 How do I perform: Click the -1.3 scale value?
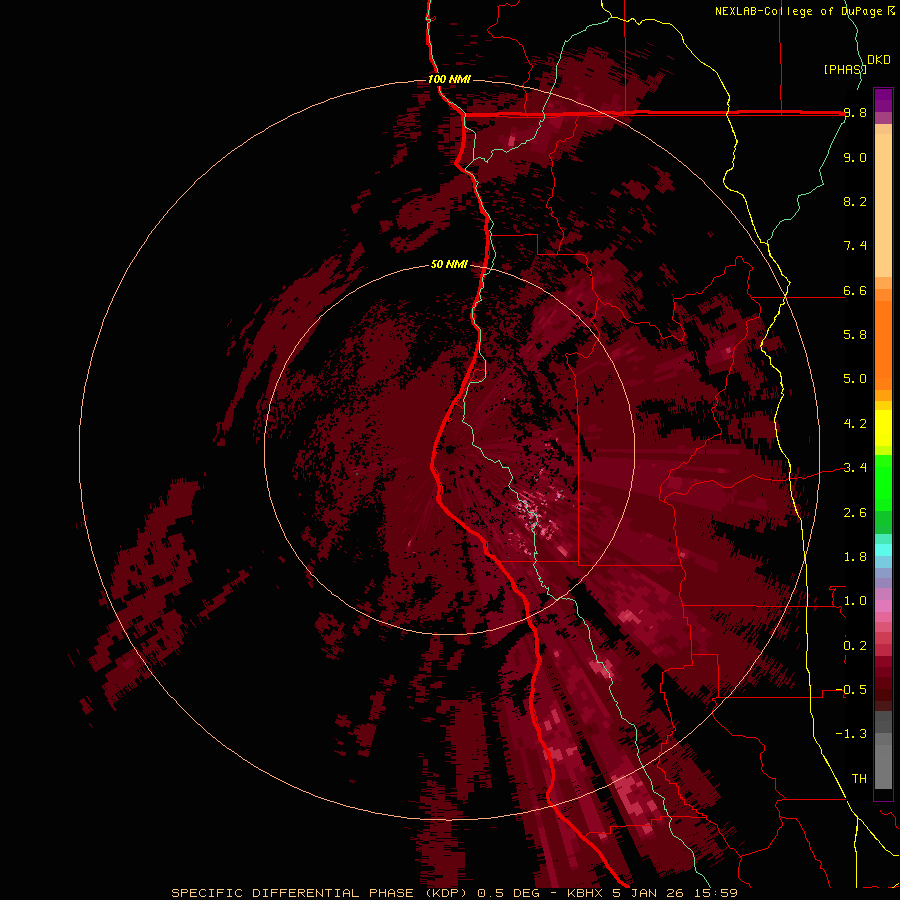852,734
